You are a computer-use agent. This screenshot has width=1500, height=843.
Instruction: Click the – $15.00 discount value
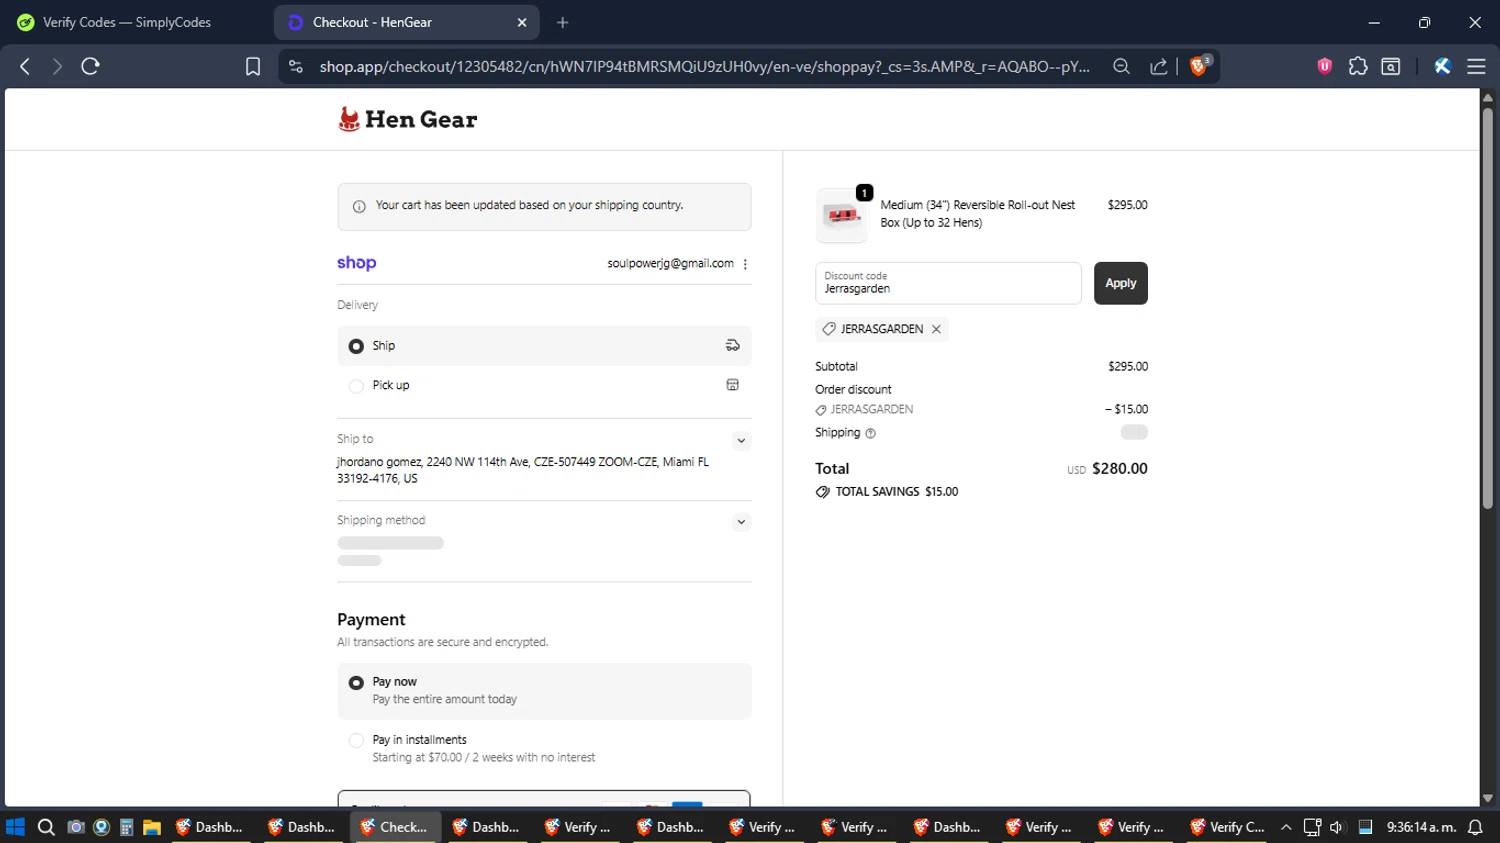click(1126, 409)
